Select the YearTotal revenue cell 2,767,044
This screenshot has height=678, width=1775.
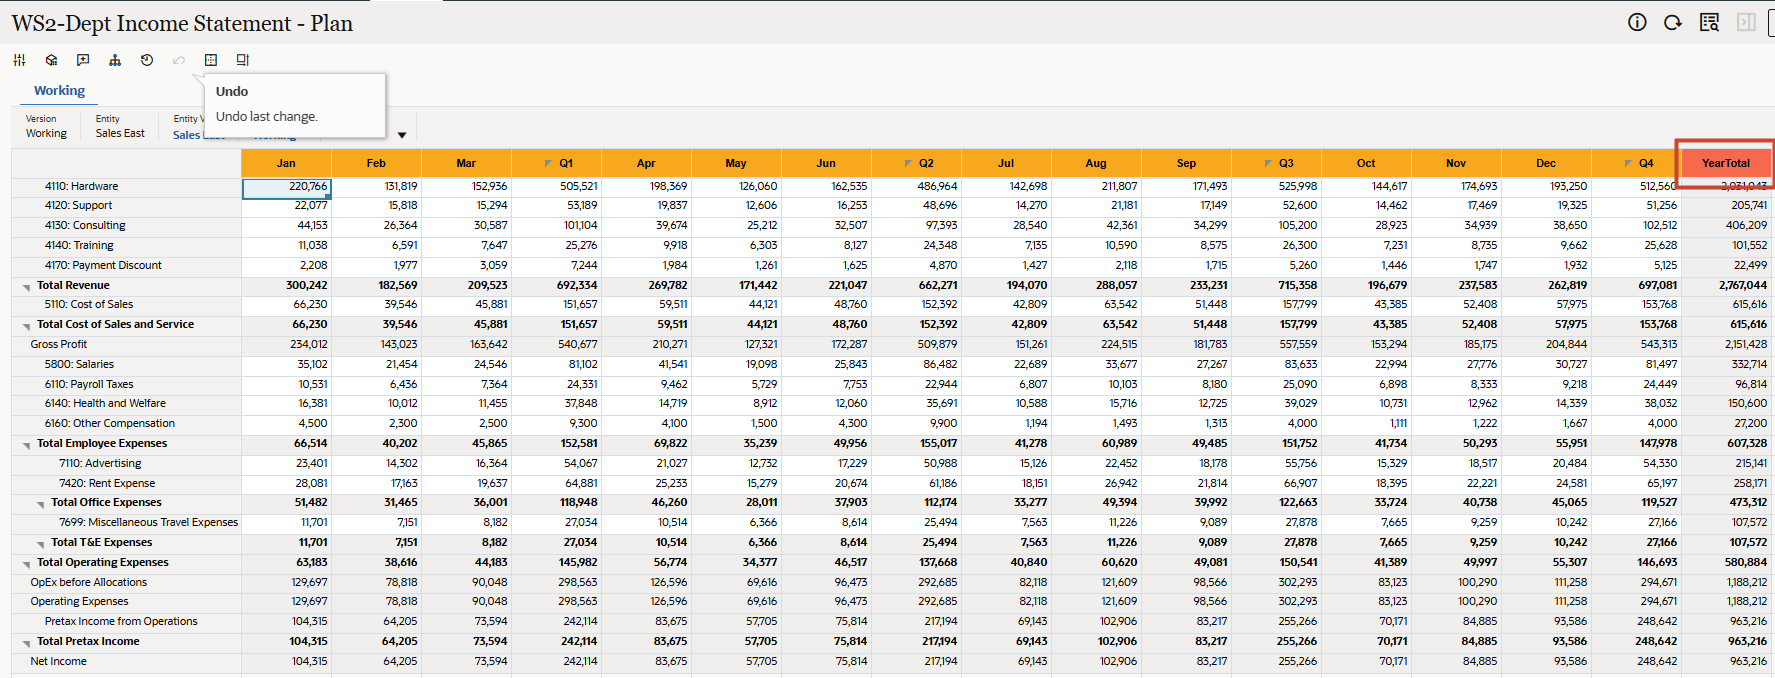(1726, 285)
